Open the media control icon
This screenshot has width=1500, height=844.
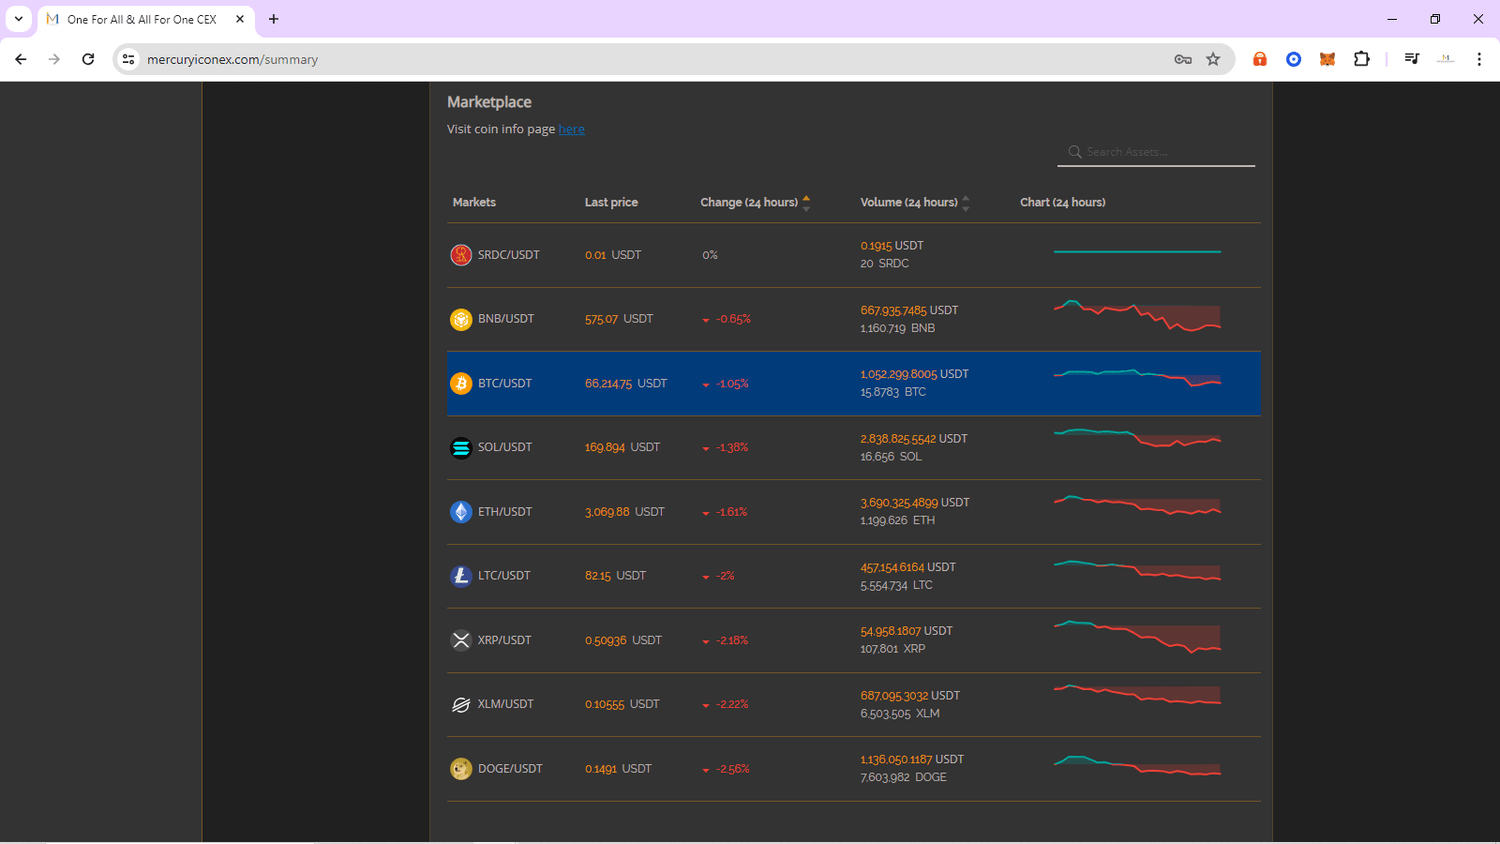tap(1412, 59)
